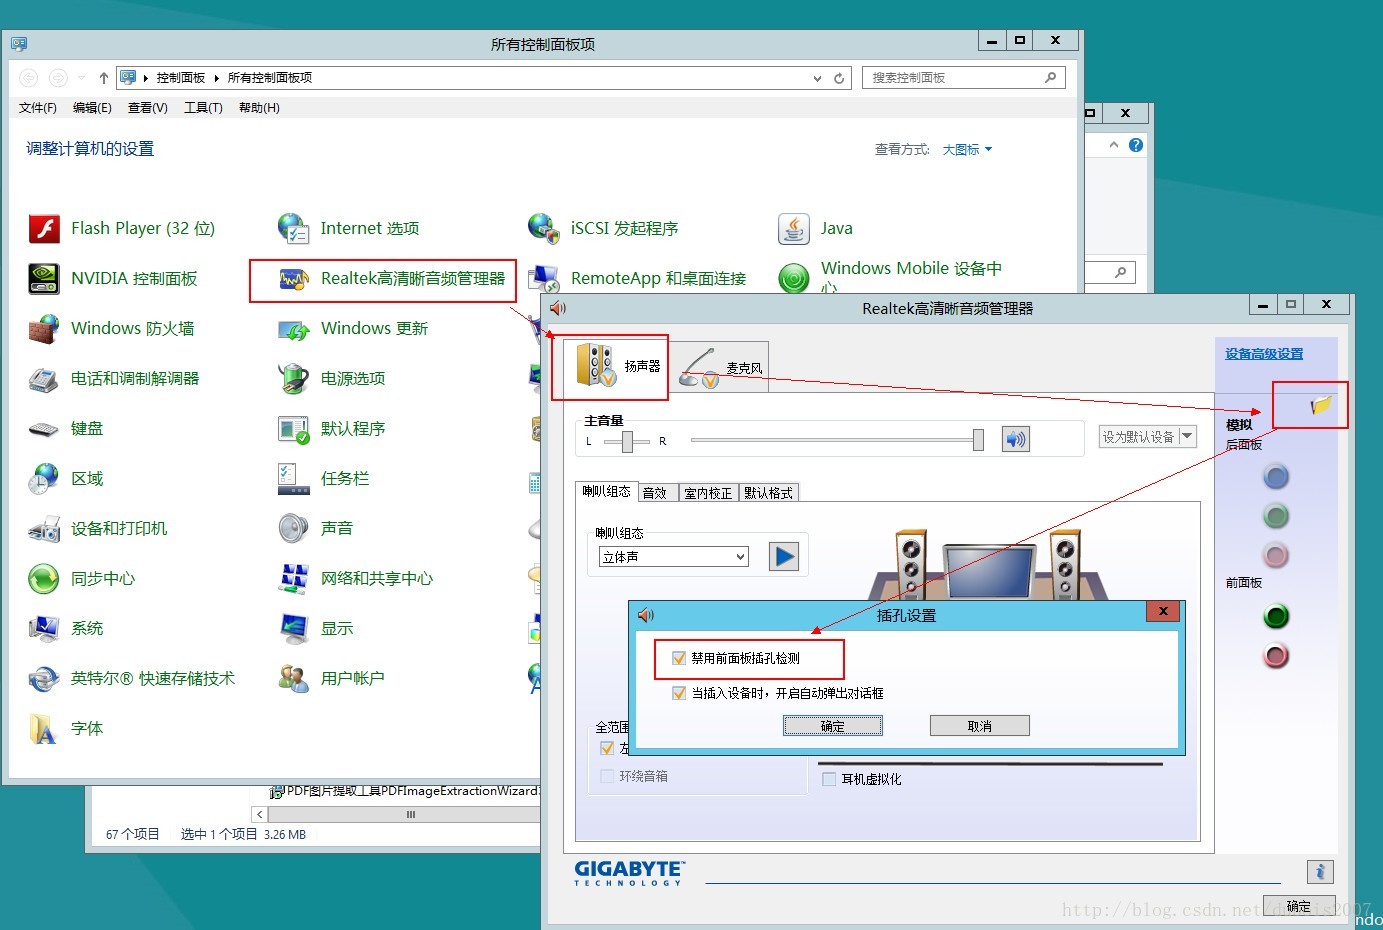This screenshot has width=1383, height=930.
Task: Open 设备高级设置 link
Action: pos(1264,354)
